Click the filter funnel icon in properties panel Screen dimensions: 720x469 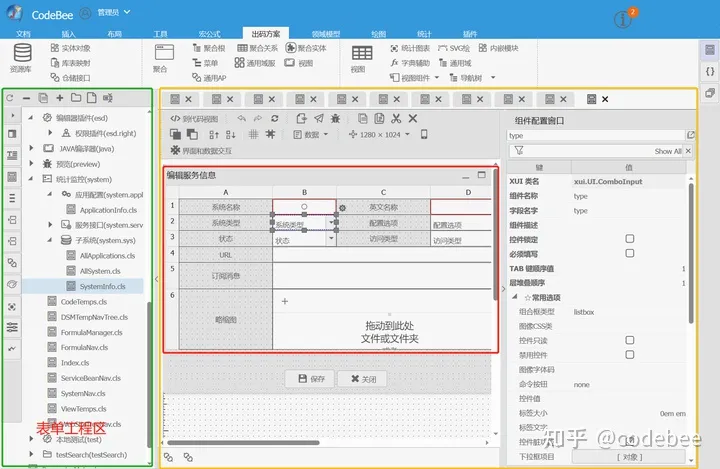(518, 151)
